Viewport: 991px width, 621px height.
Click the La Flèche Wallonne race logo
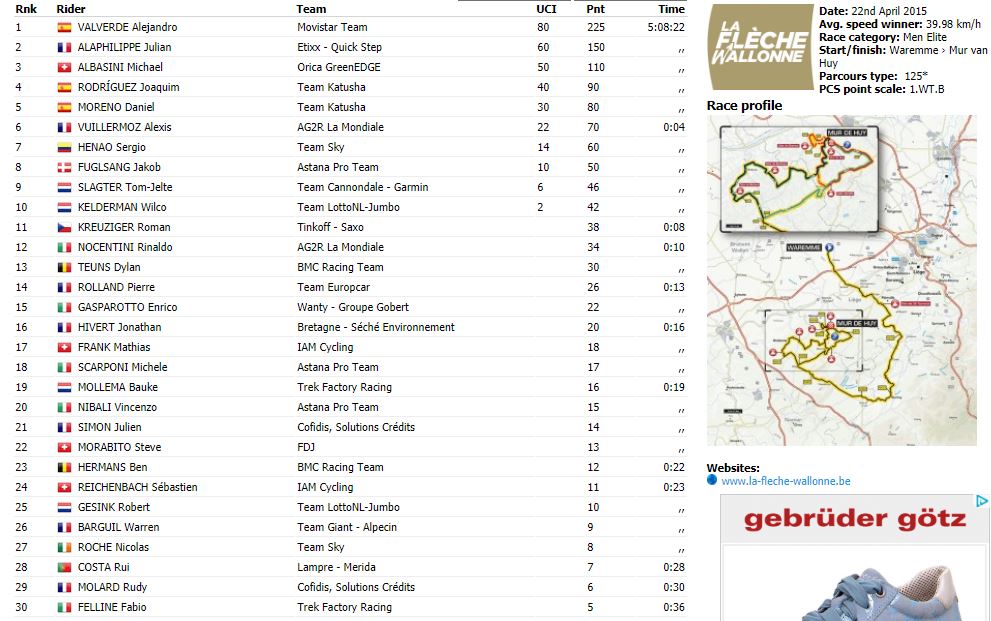point(760,47)
